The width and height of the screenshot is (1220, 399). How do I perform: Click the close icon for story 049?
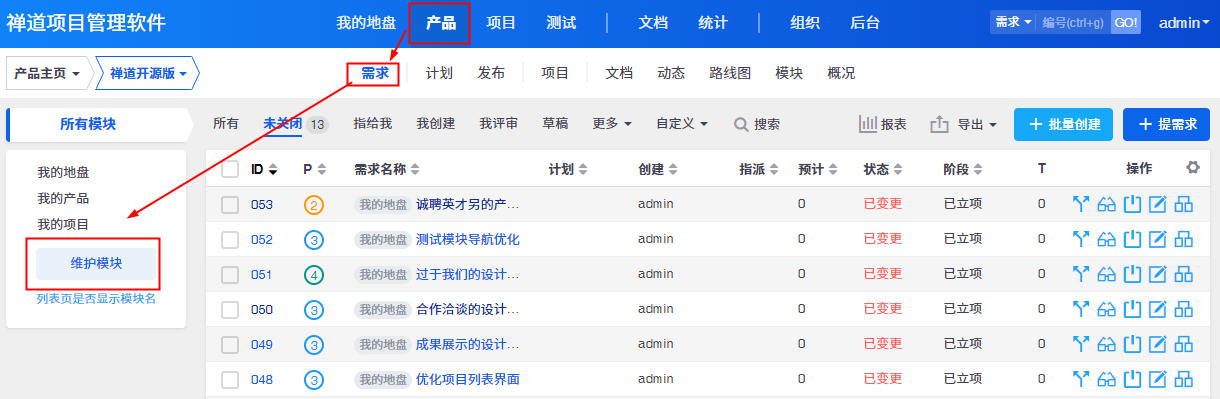[1132, 345]
